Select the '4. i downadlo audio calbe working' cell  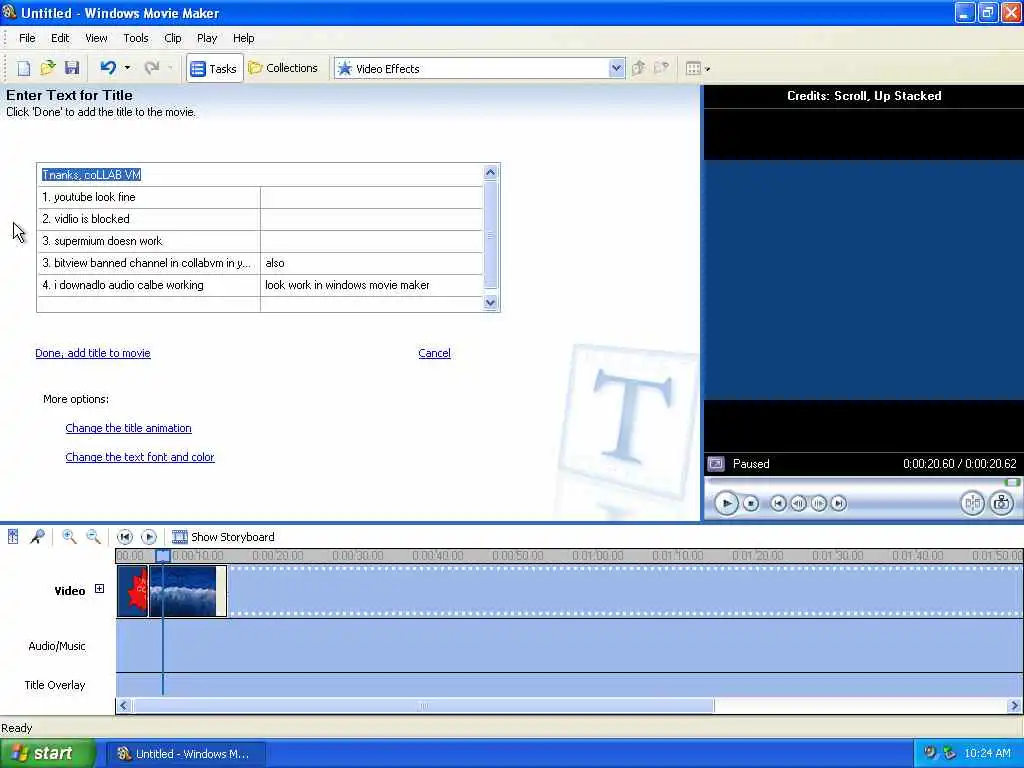149,285
